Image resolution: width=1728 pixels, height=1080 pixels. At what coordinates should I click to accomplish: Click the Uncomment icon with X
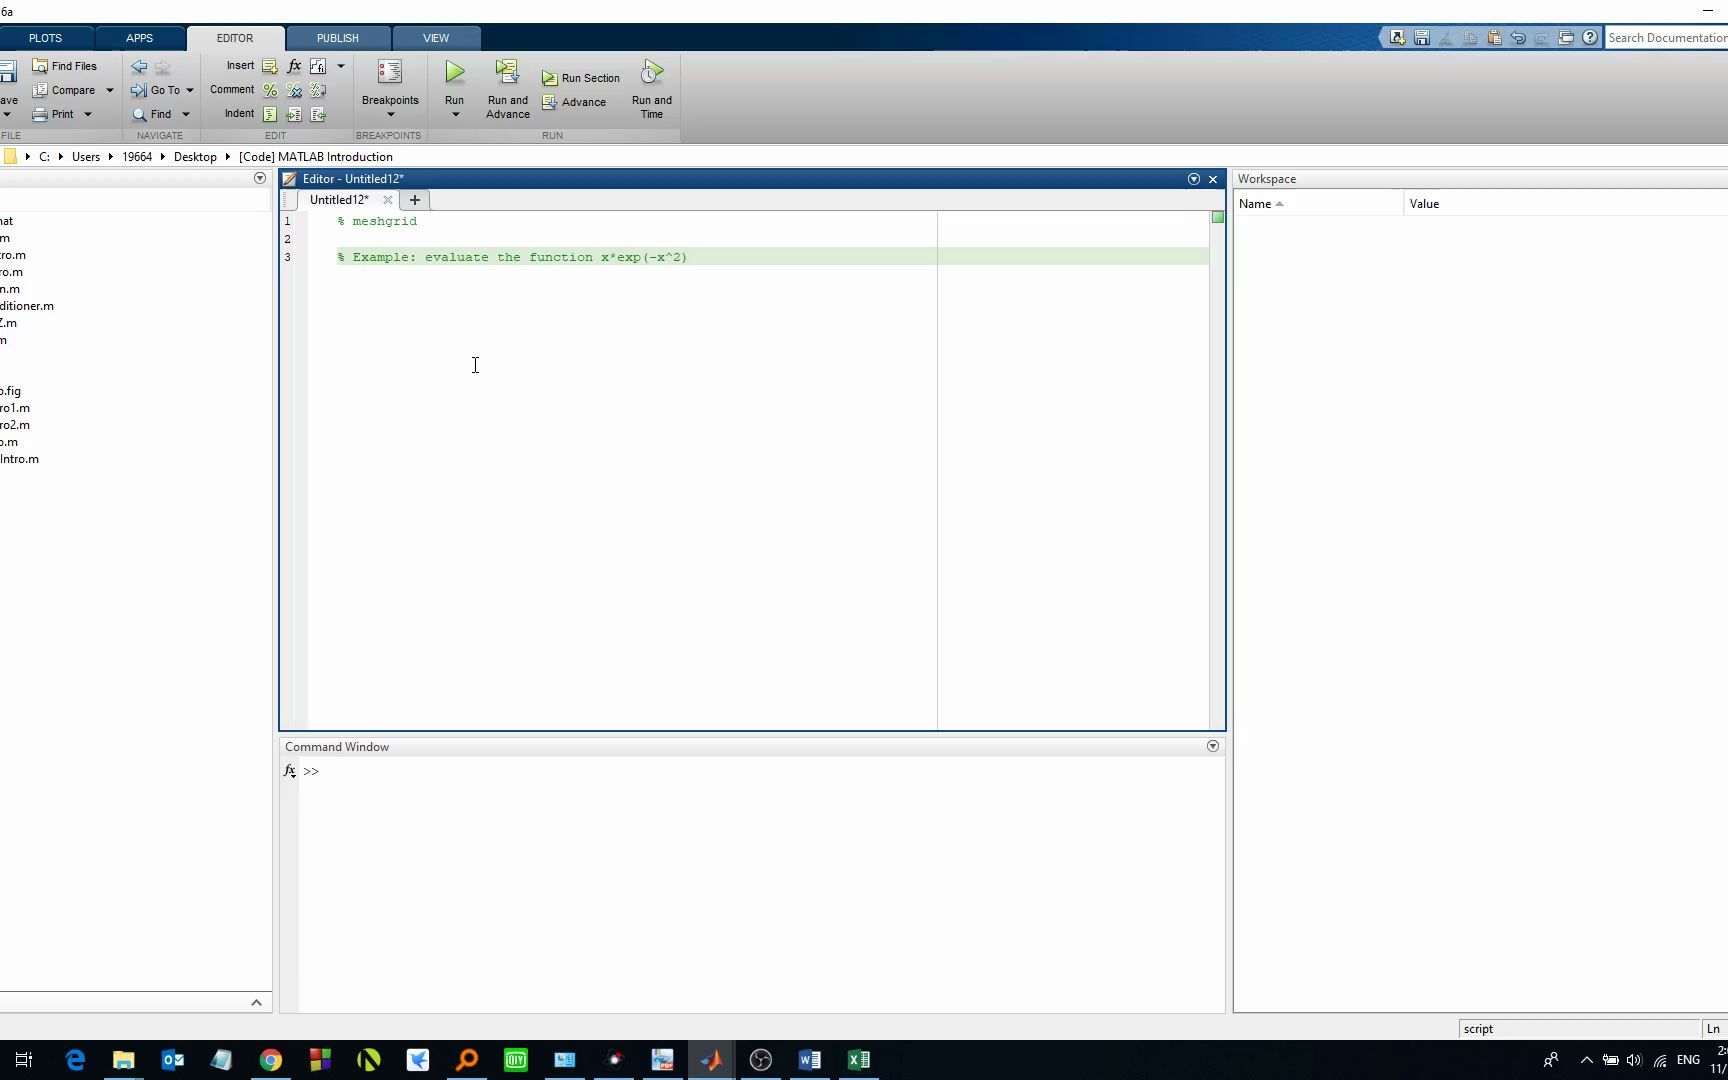(294, 90)
